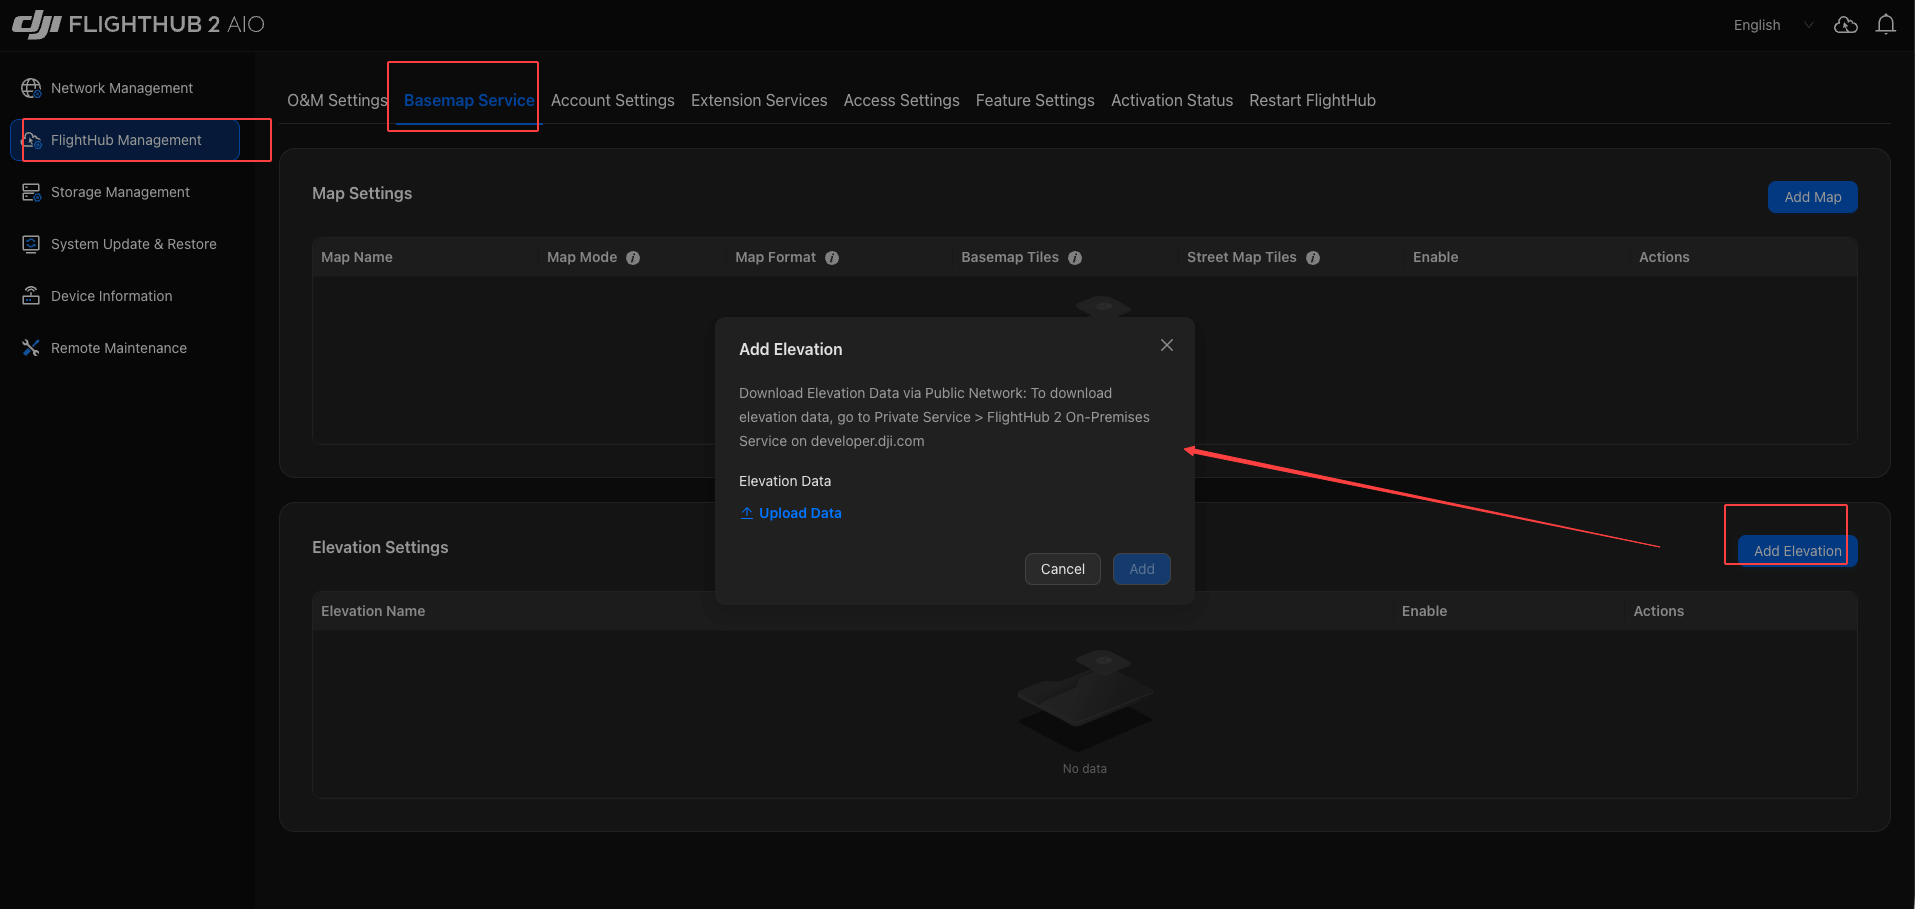The image size is (1915, 909).
Task: Click the Map Name column header
Action: point(357,257)
